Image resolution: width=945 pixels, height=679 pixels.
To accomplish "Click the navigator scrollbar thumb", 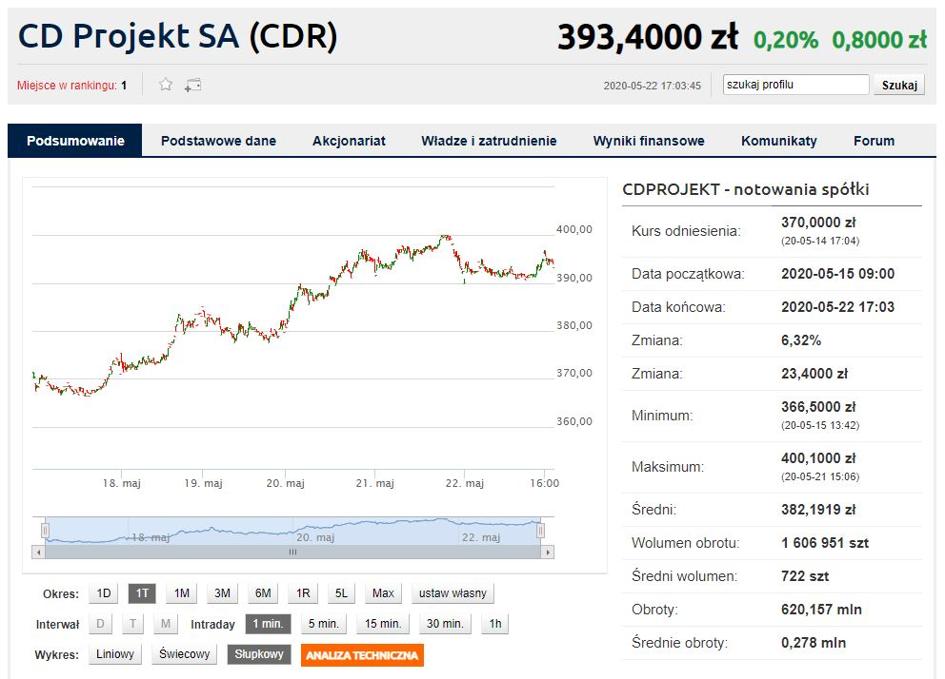I will (x=293, y=552).
